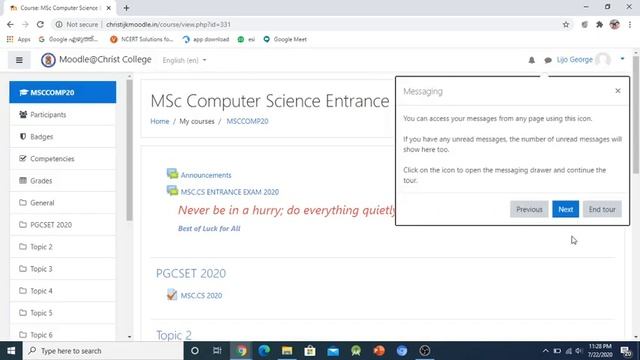The width and height of the screenshot is (640, 360).
Task: Click the Windows search box
Action: click(103, 351)
